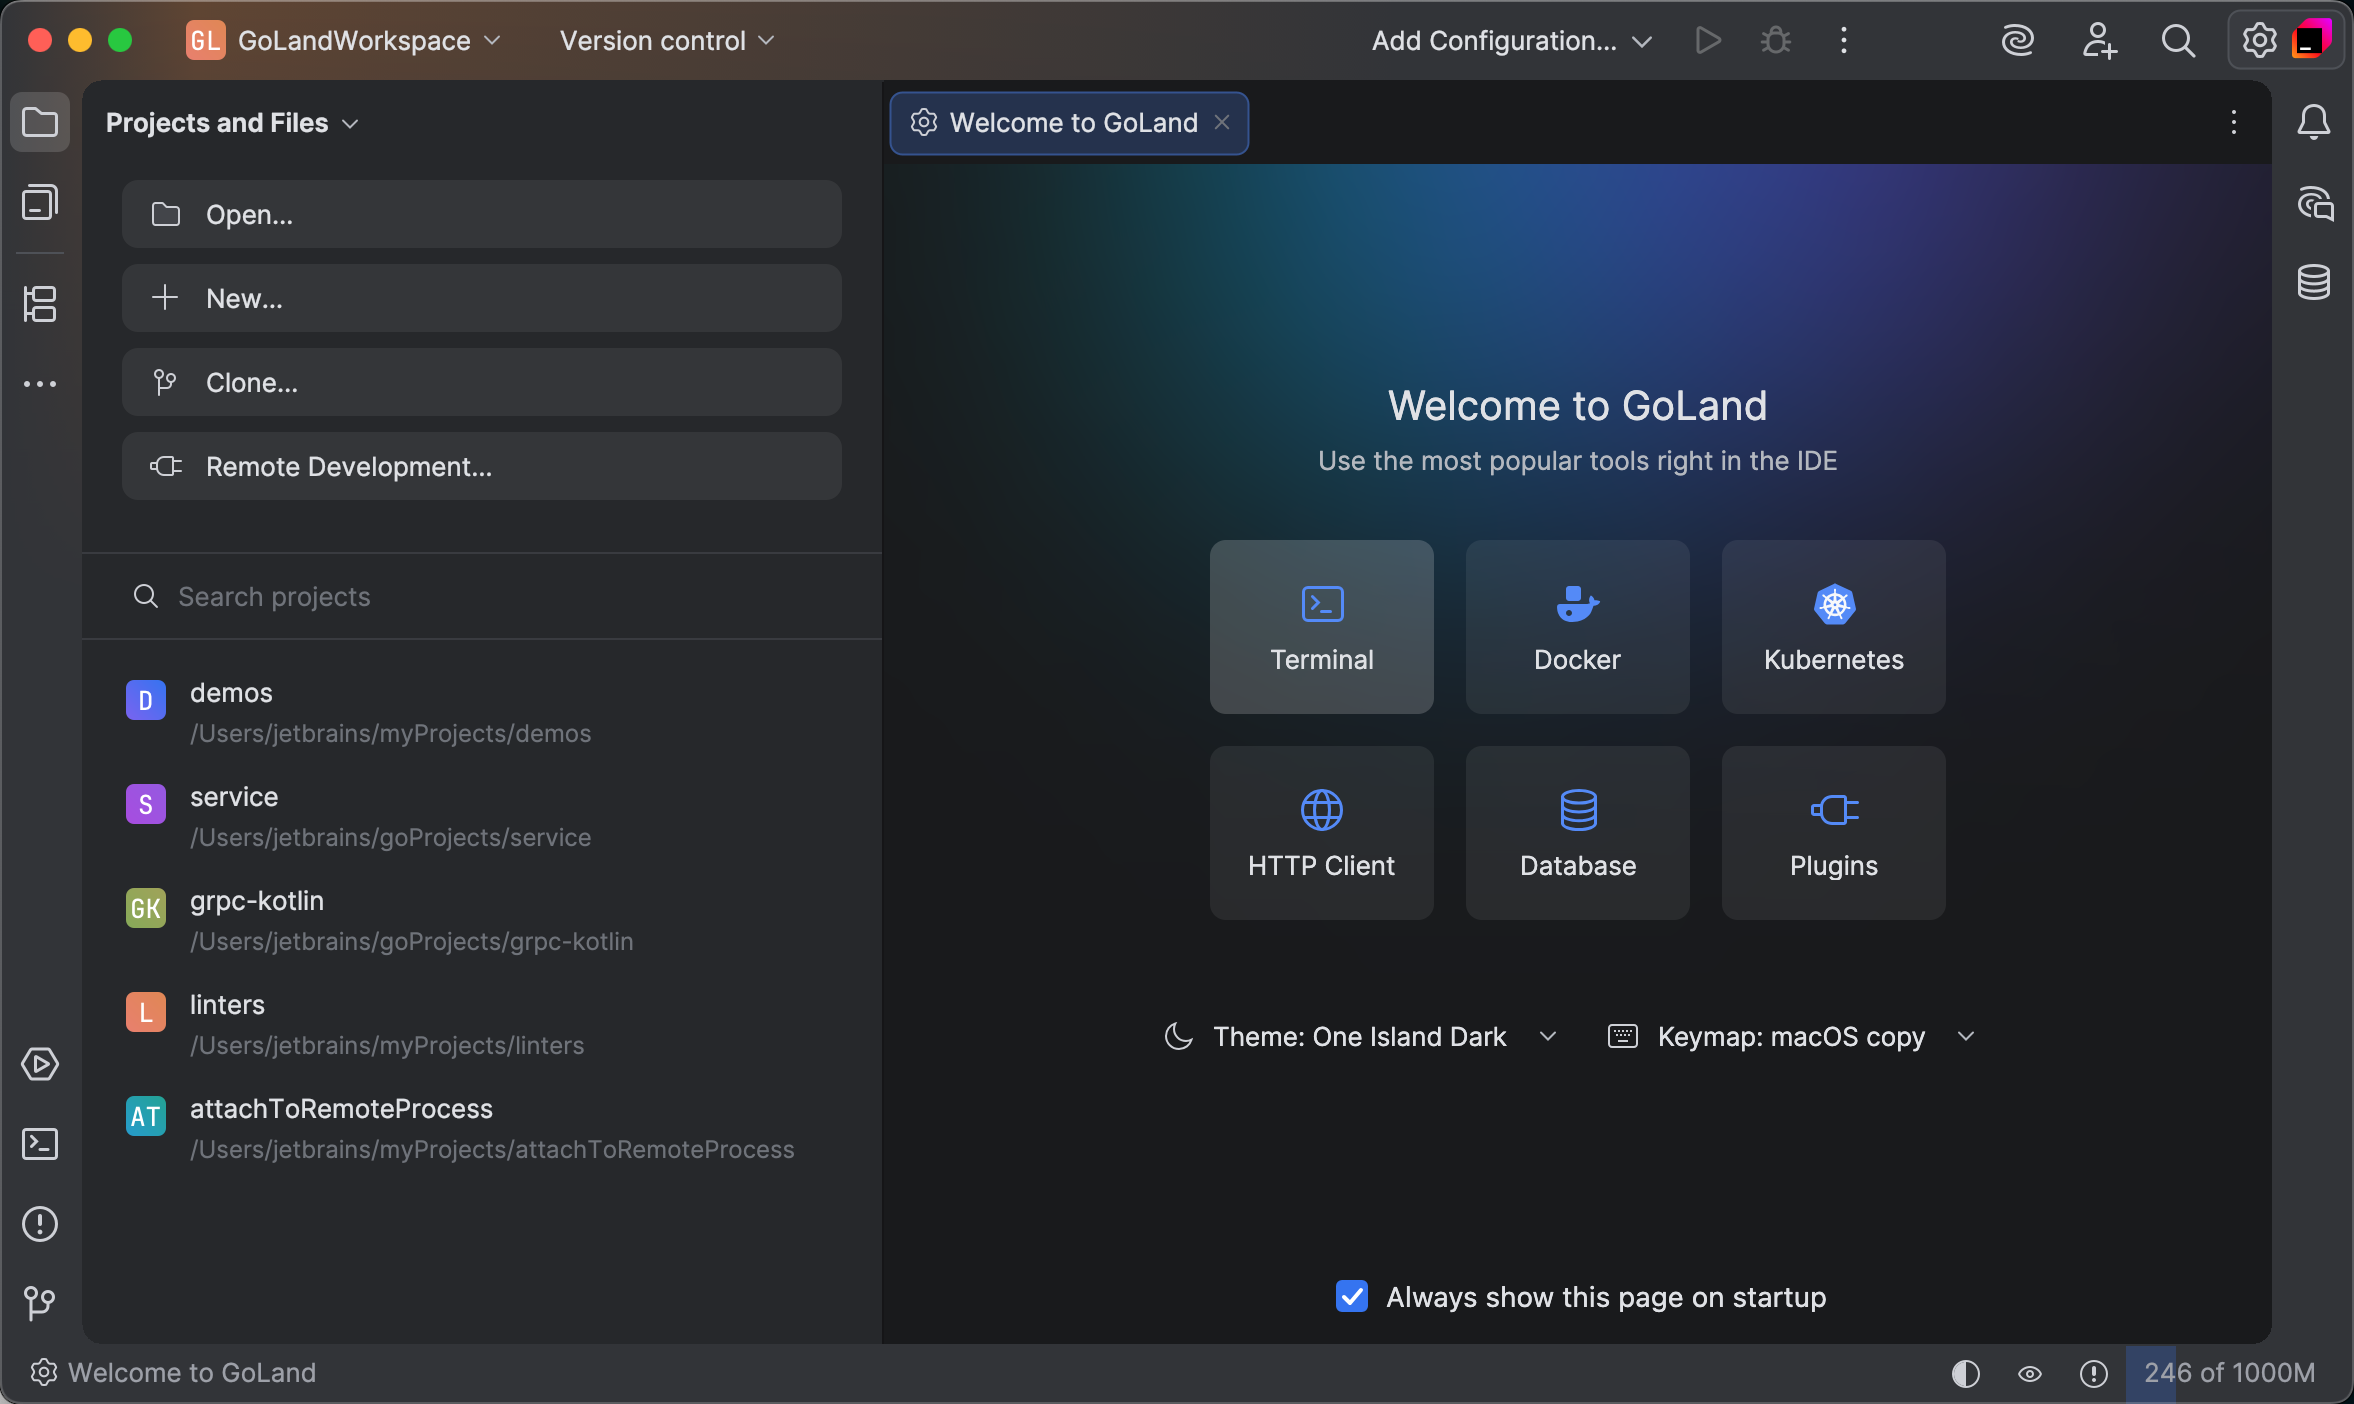Click the AI Assistant spiral icon
Screen dimensions: 2354x1404
[2017, 41]
